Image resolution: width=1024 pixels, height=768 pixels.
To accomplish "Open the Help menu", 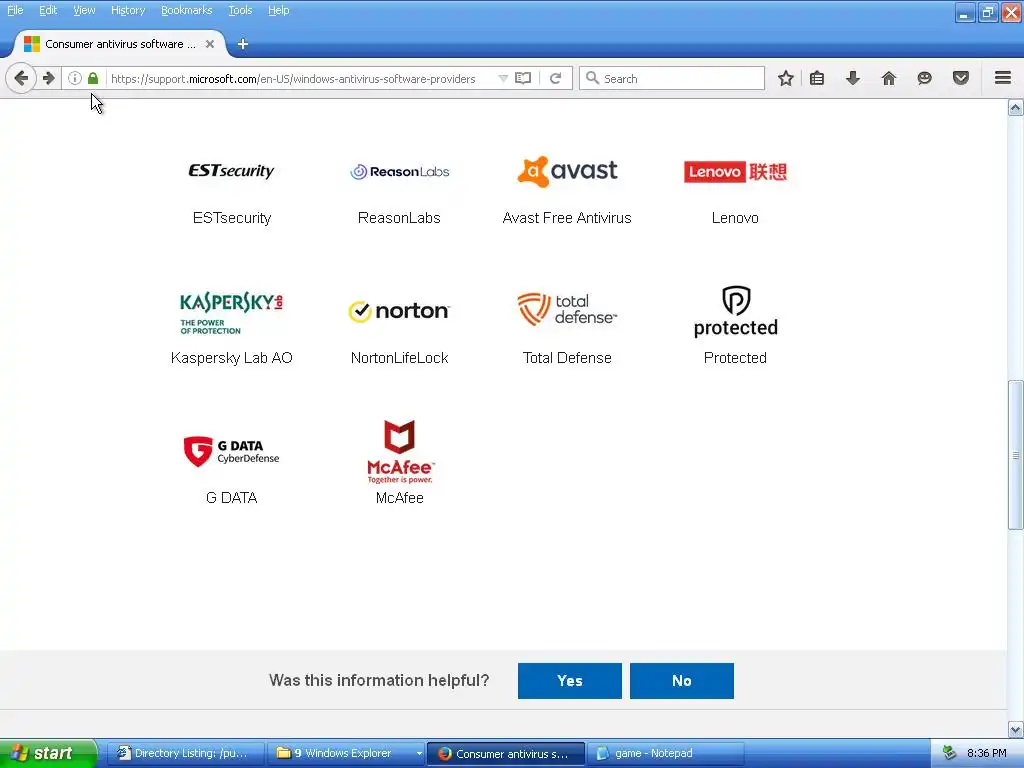I will pyautogui.click(x=278, y=10).
